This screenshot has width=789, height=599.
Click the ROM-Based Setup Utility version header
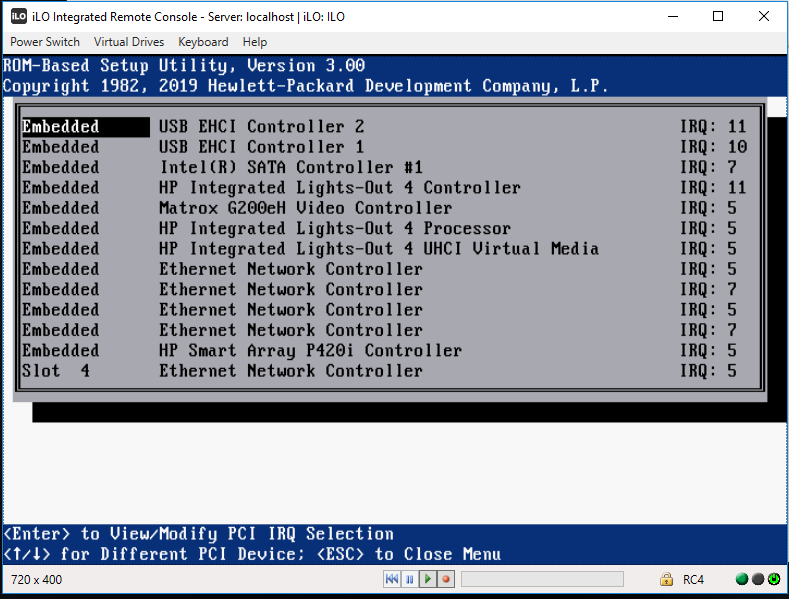tap(184, 65)
